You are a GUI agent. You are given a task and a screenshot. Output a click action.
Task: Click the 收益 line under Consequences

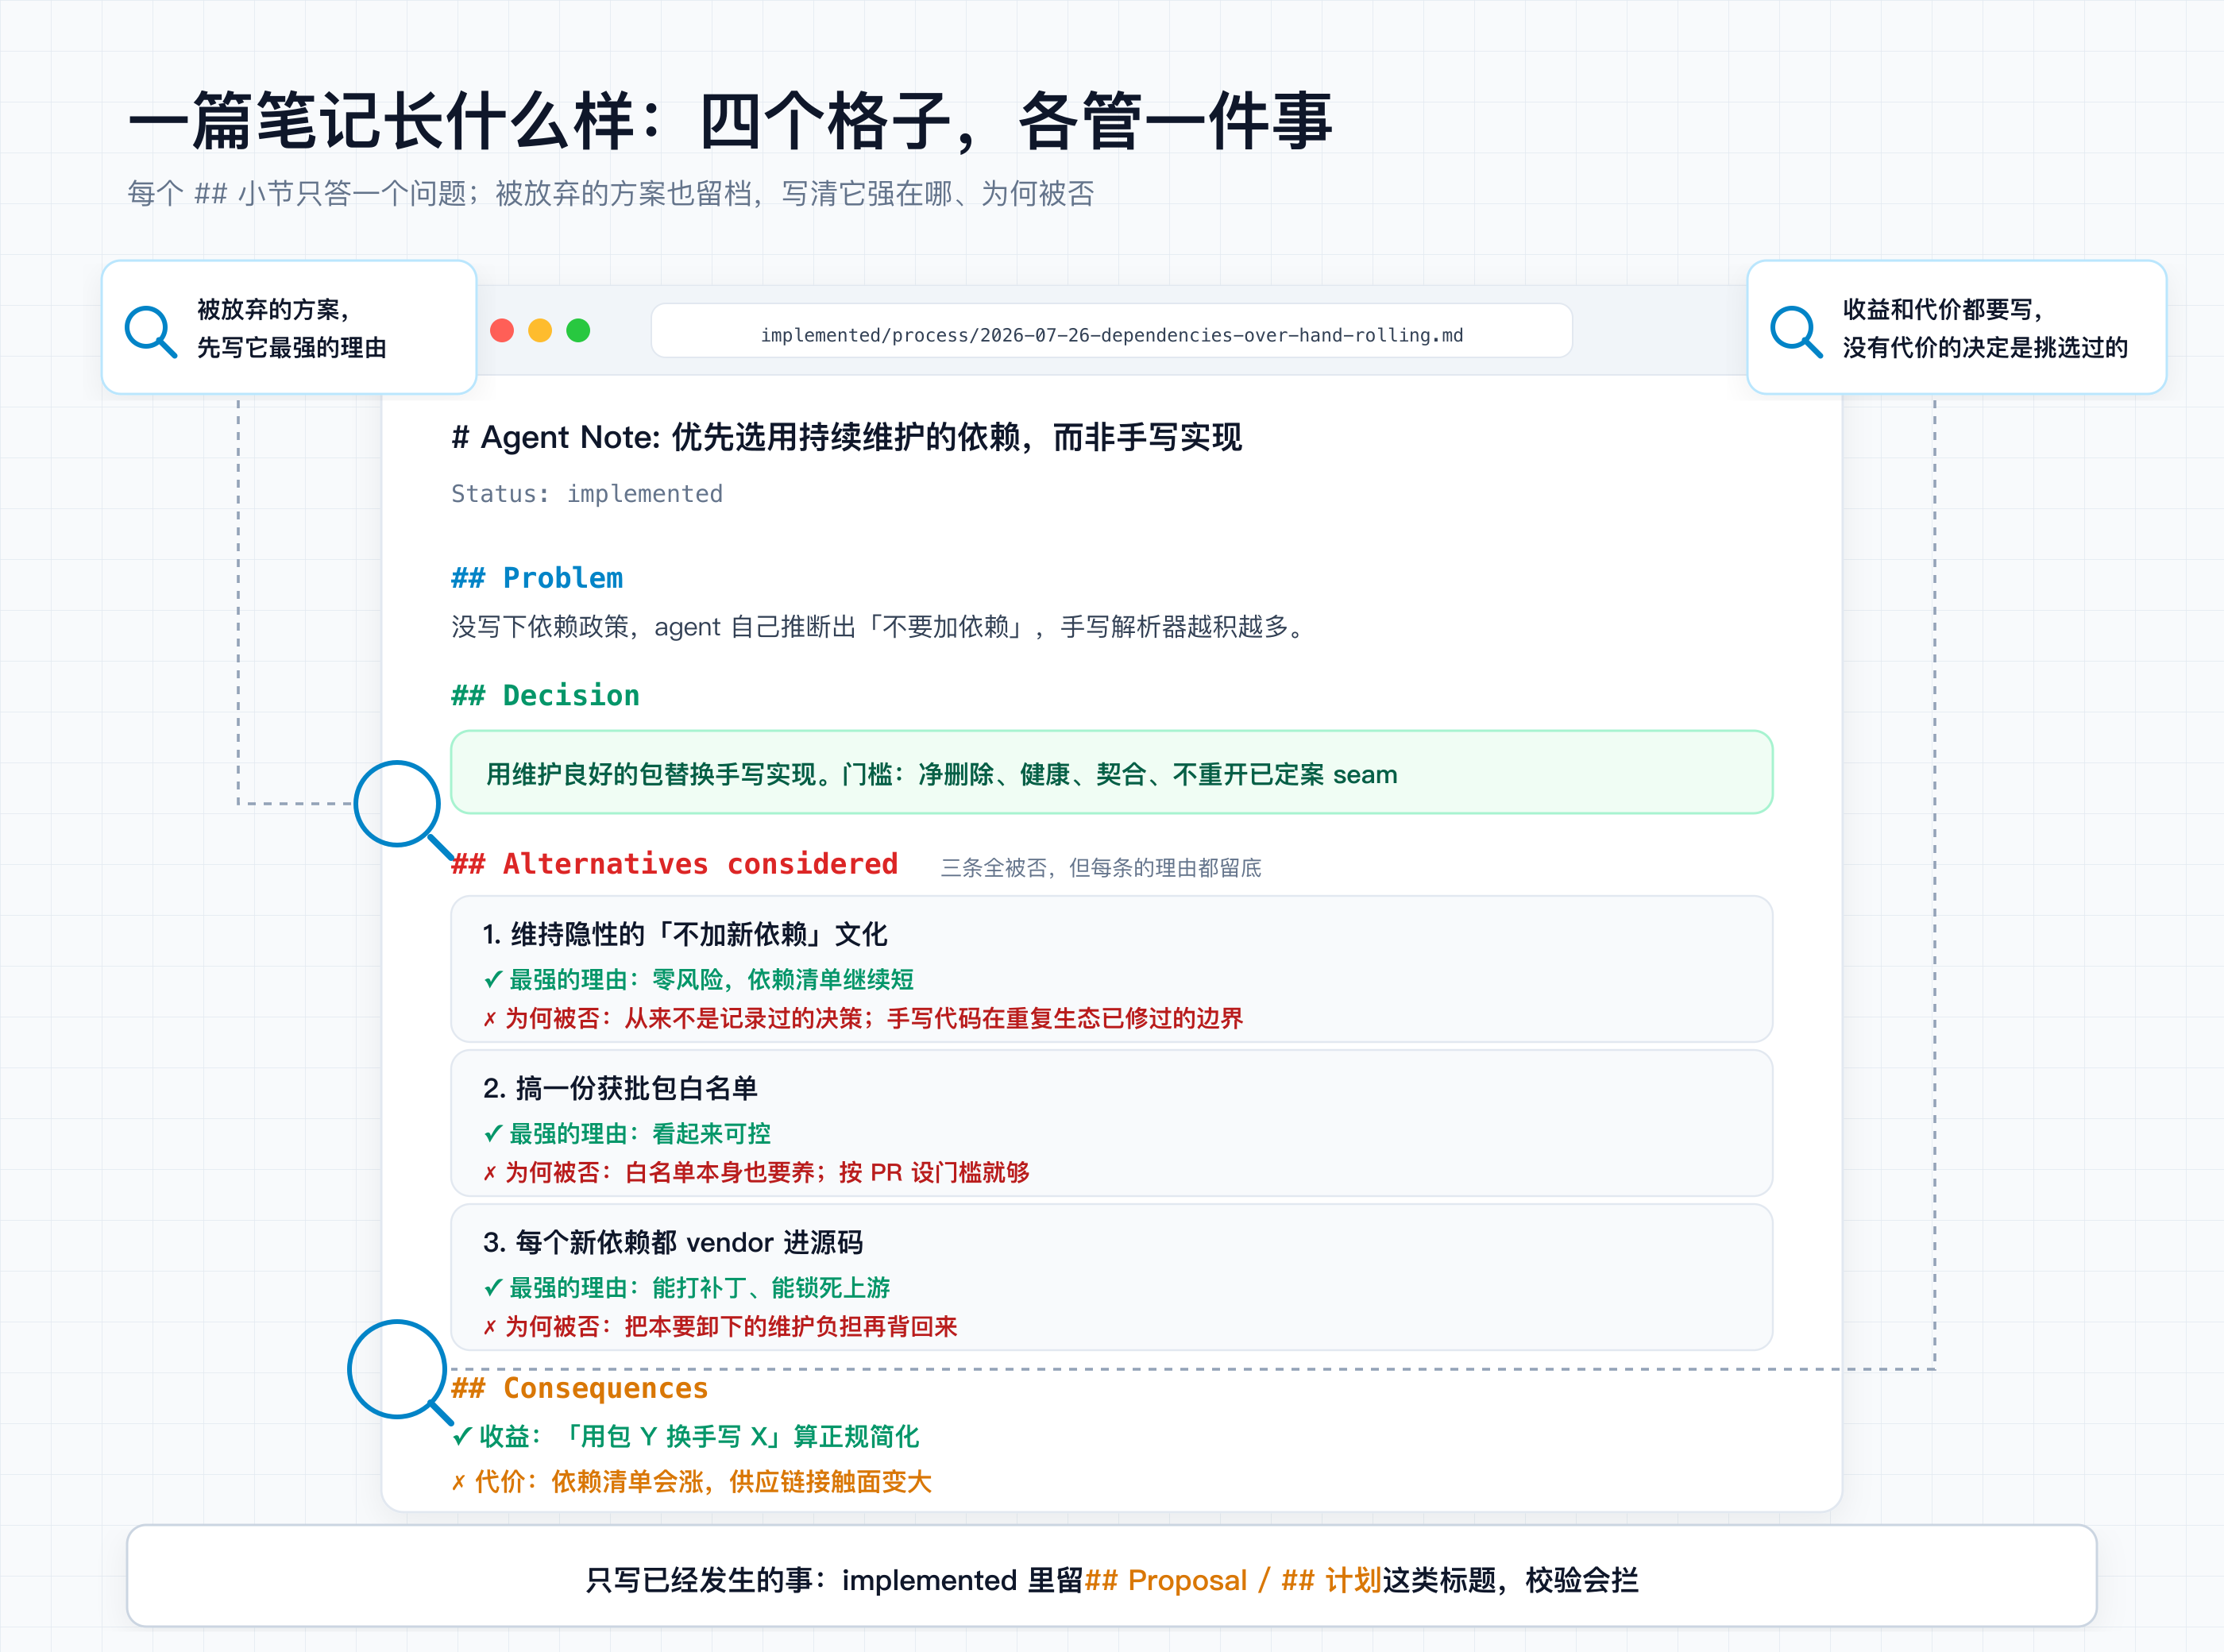[686, 1437]
